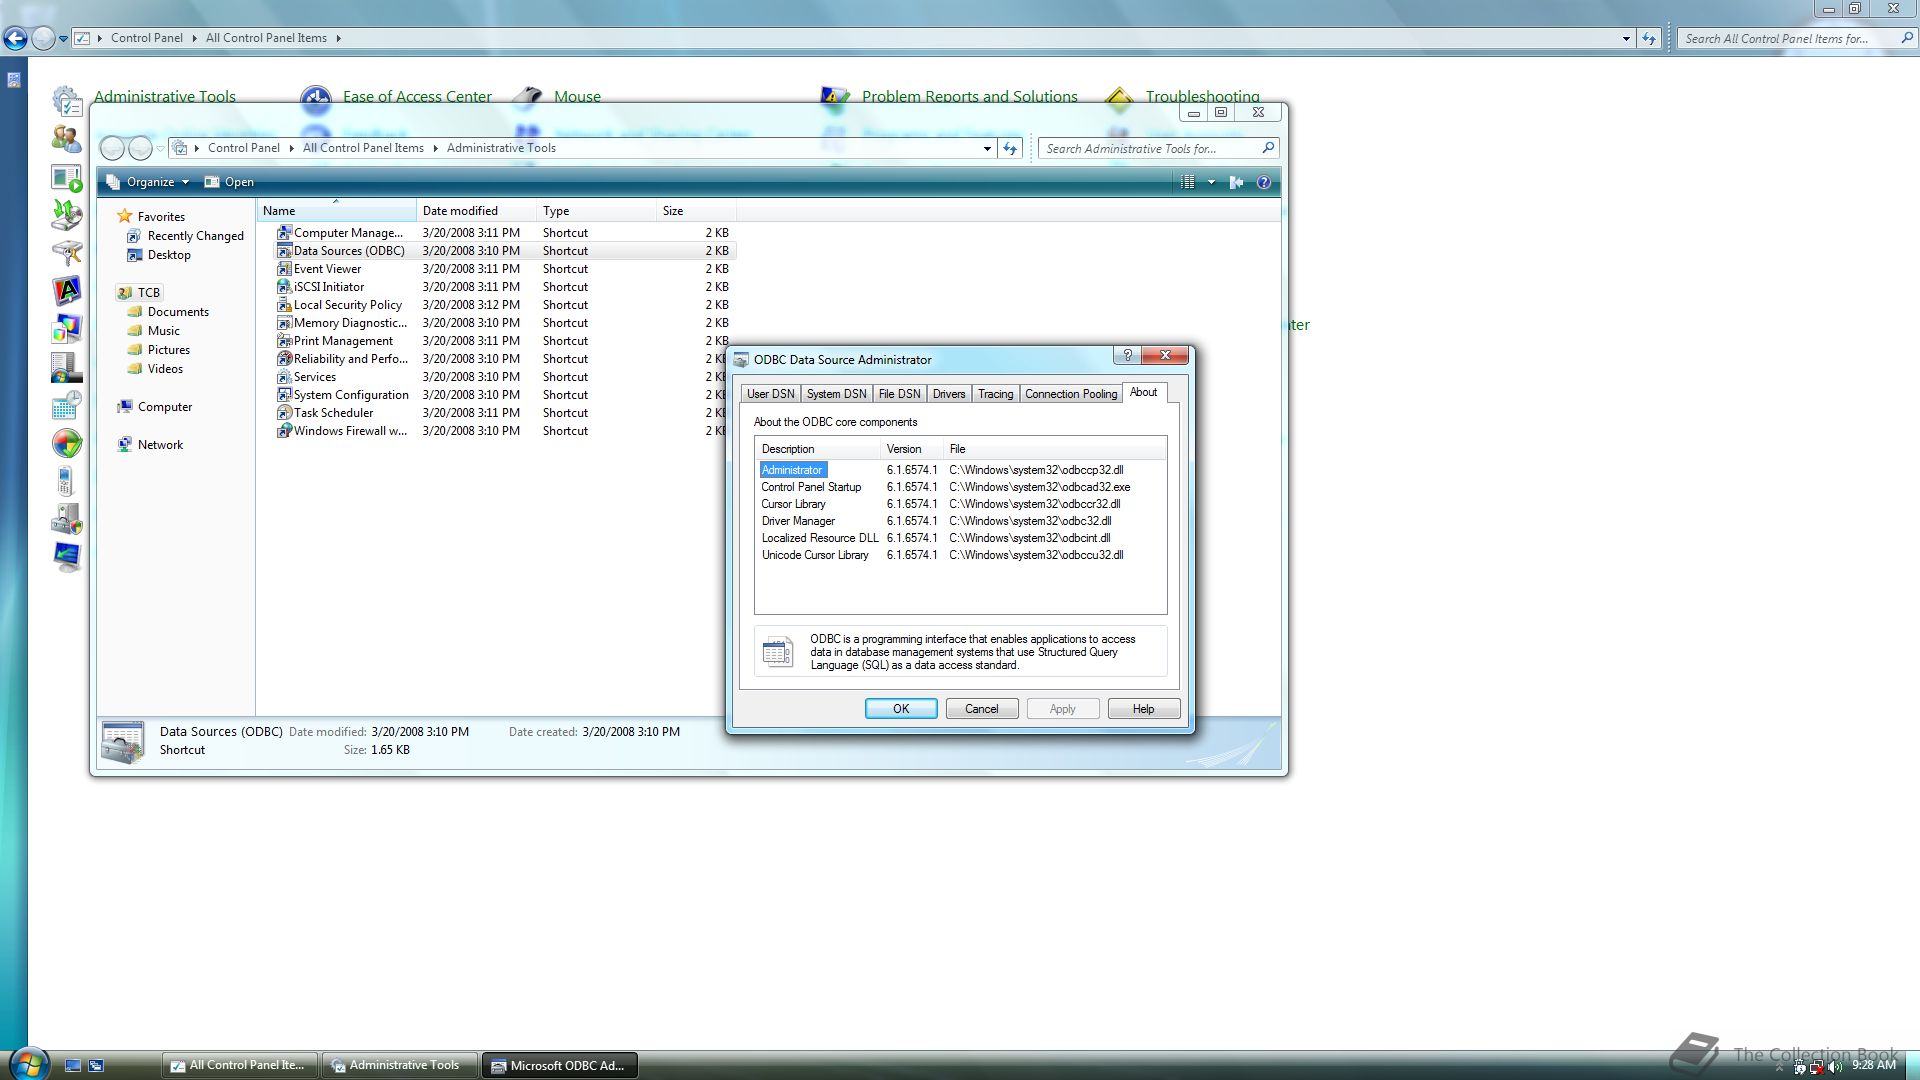The image size is (1920, 1080).
Task: Click the Name column header to sort
Action: pos(337,211)
